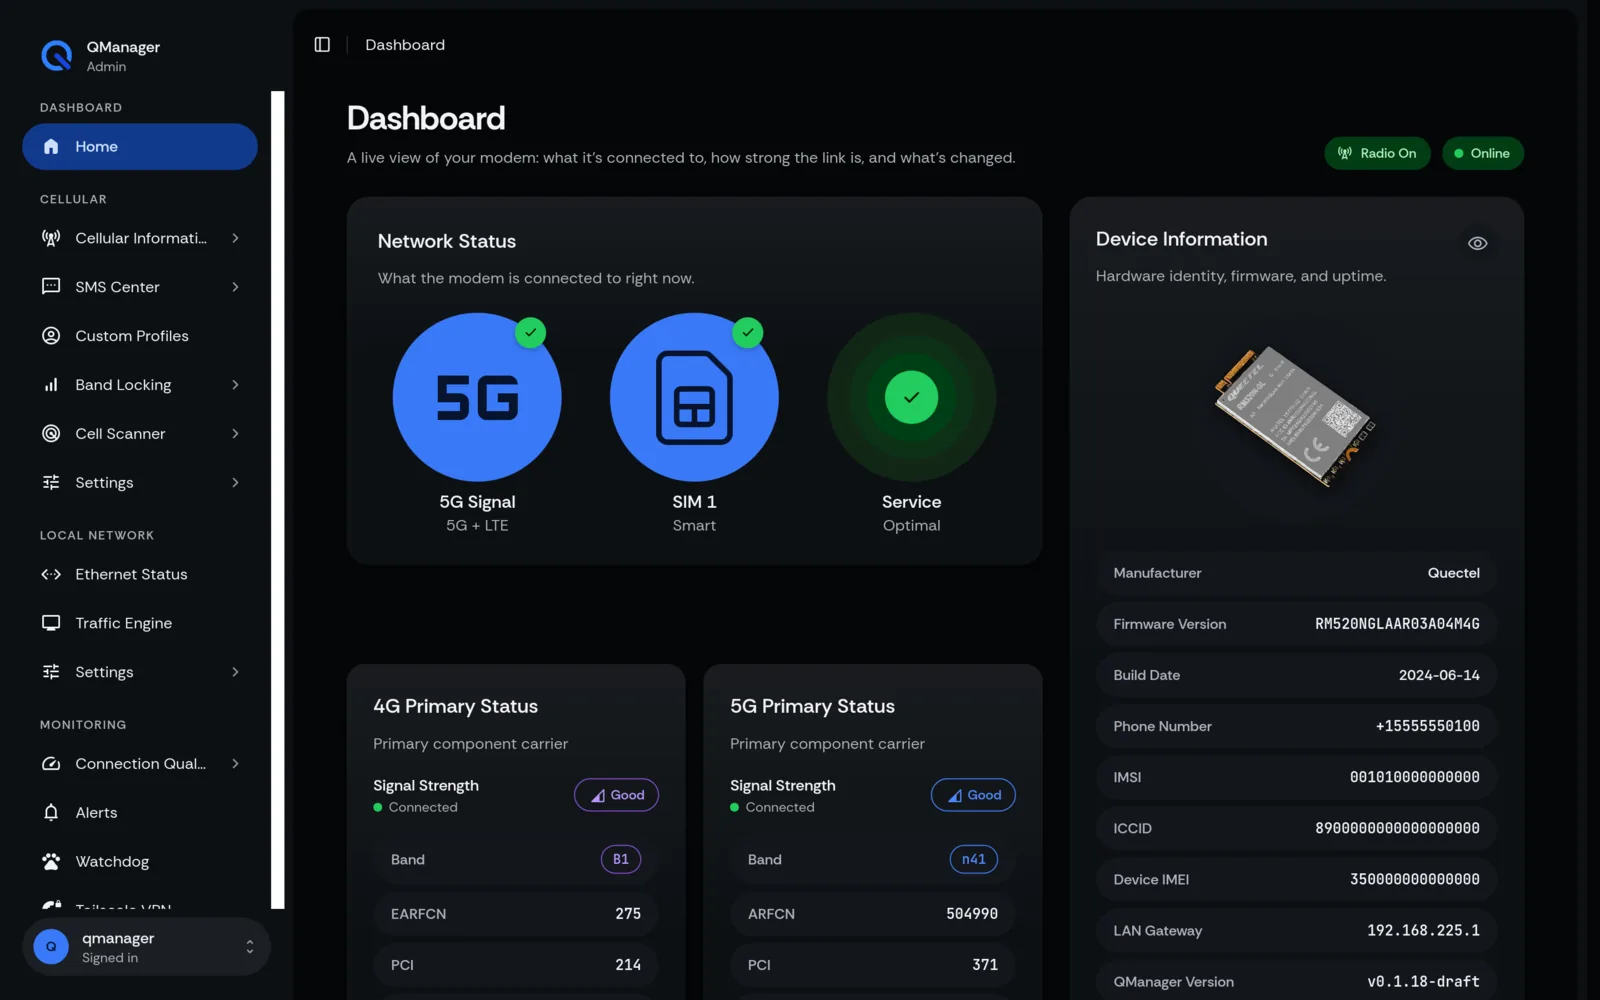Expand the Connection Quality chevron
This screenshot has width=1600, height=1000.
click(x=235, y=764)
